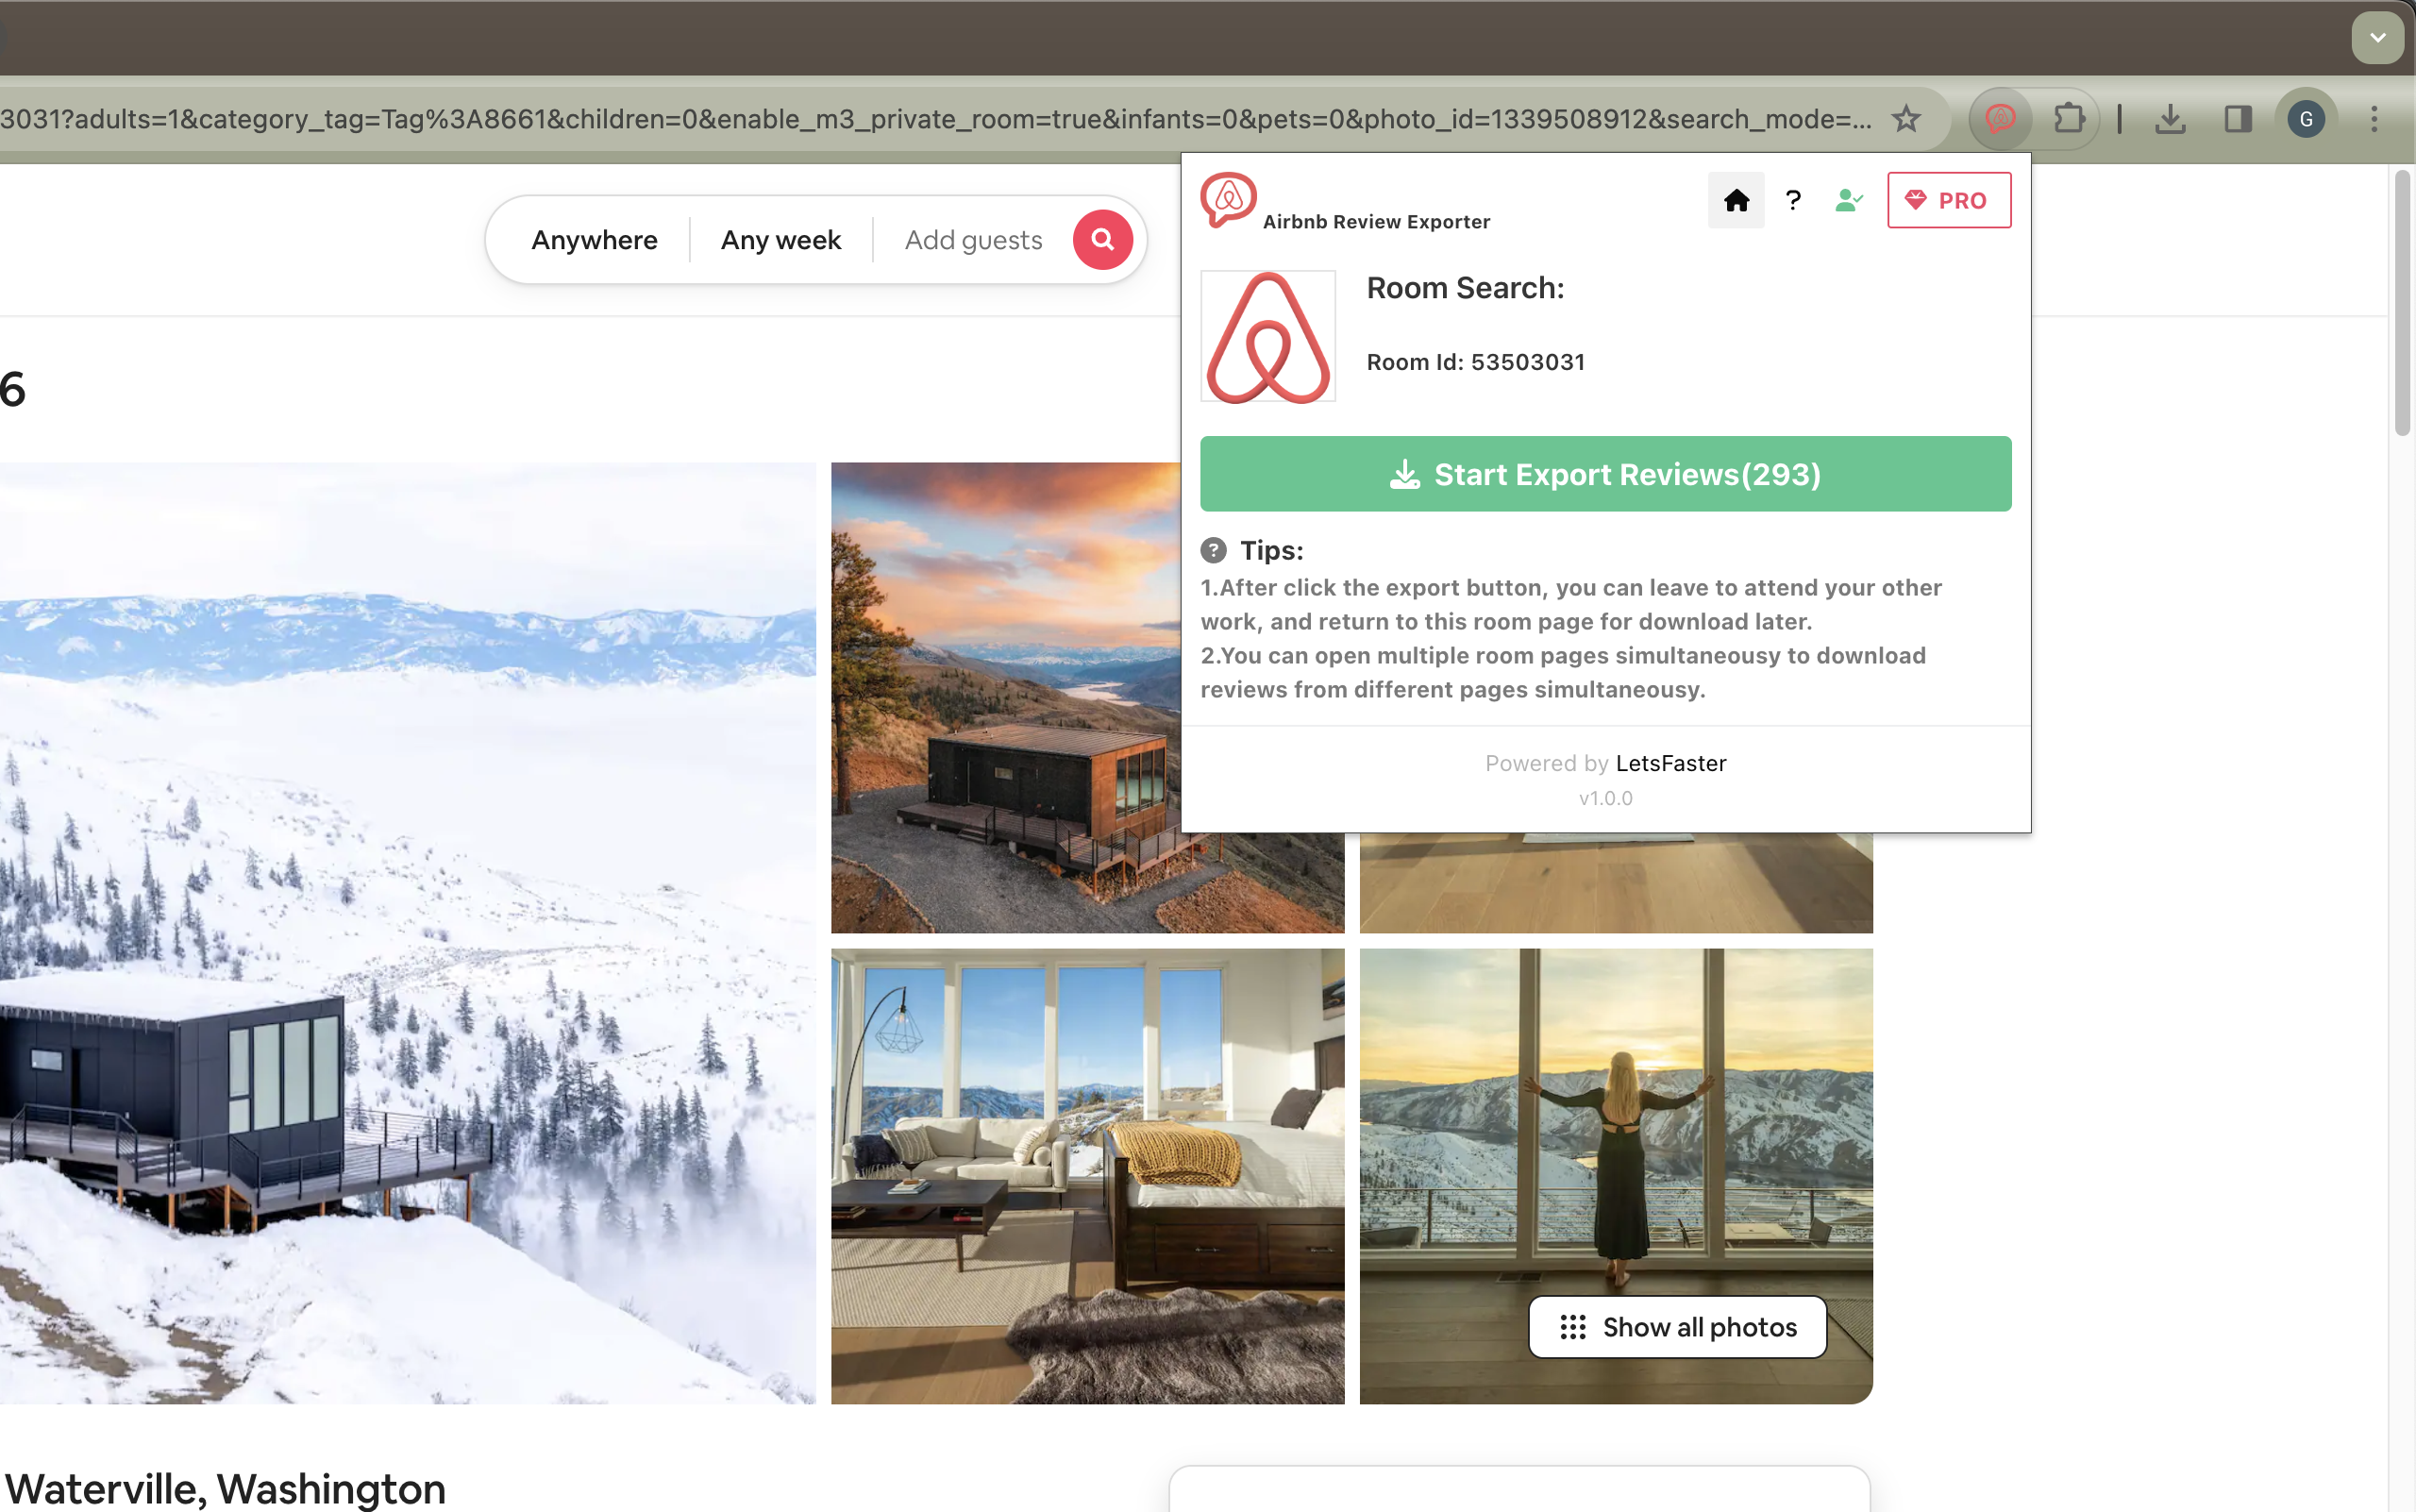Open the snowy cabin main photo
Viewport: 2416px width, 1512px height.
(408, 933)
